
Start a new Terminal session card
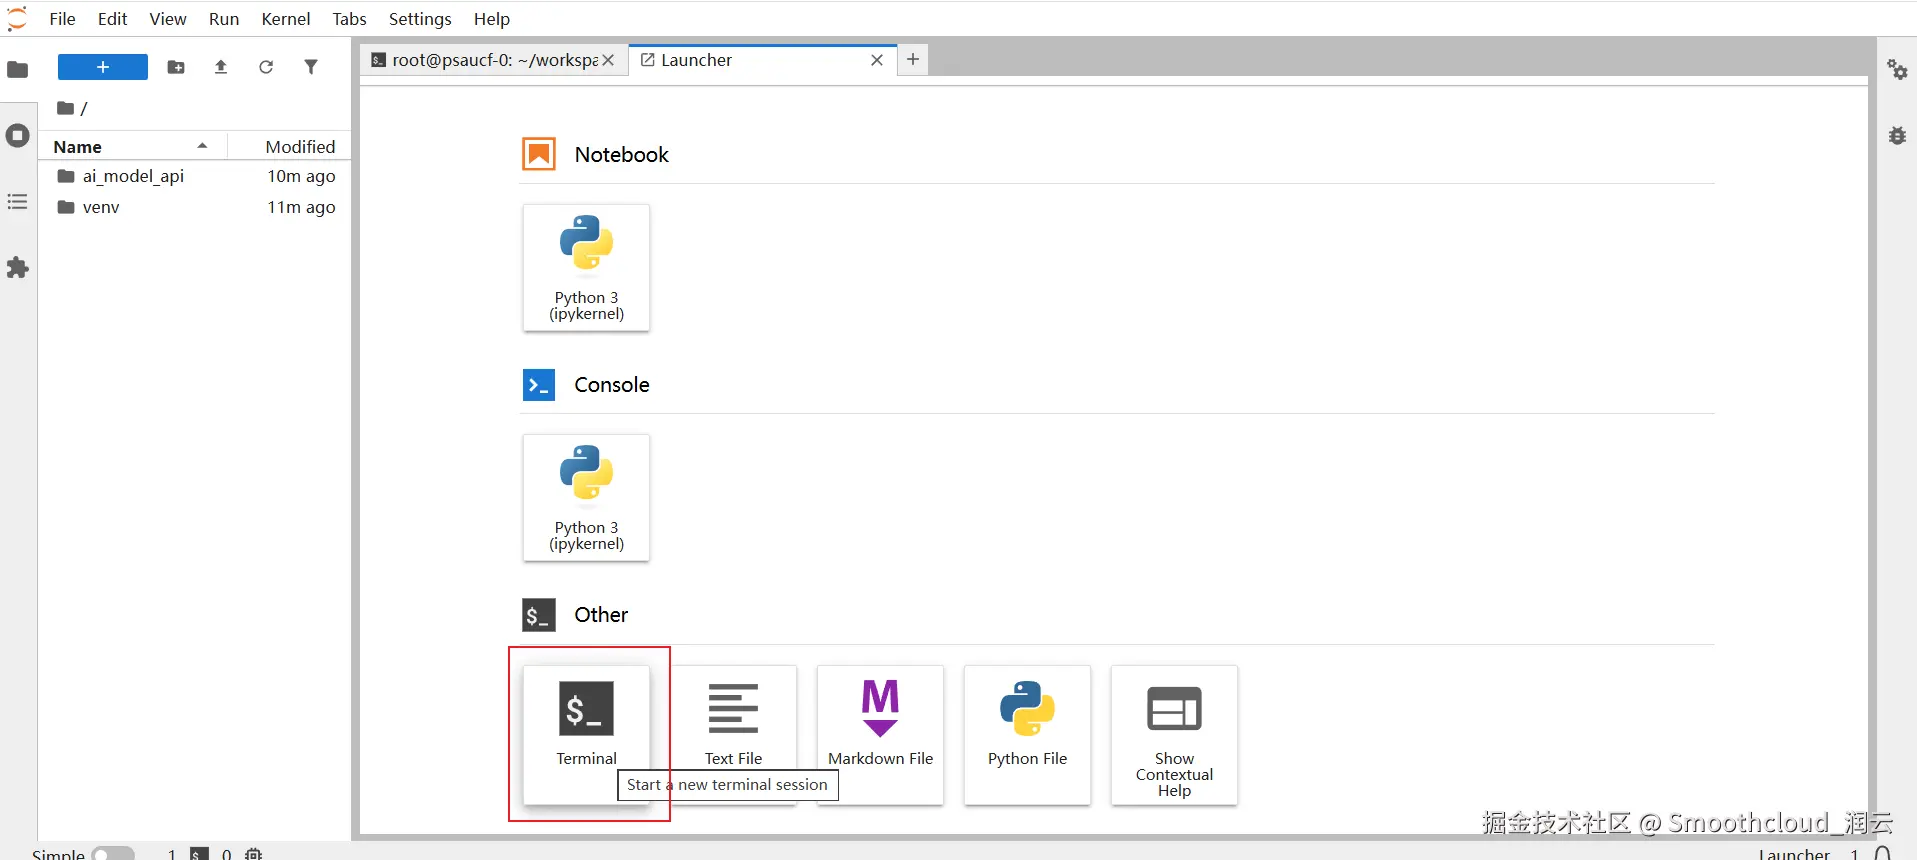586,735
